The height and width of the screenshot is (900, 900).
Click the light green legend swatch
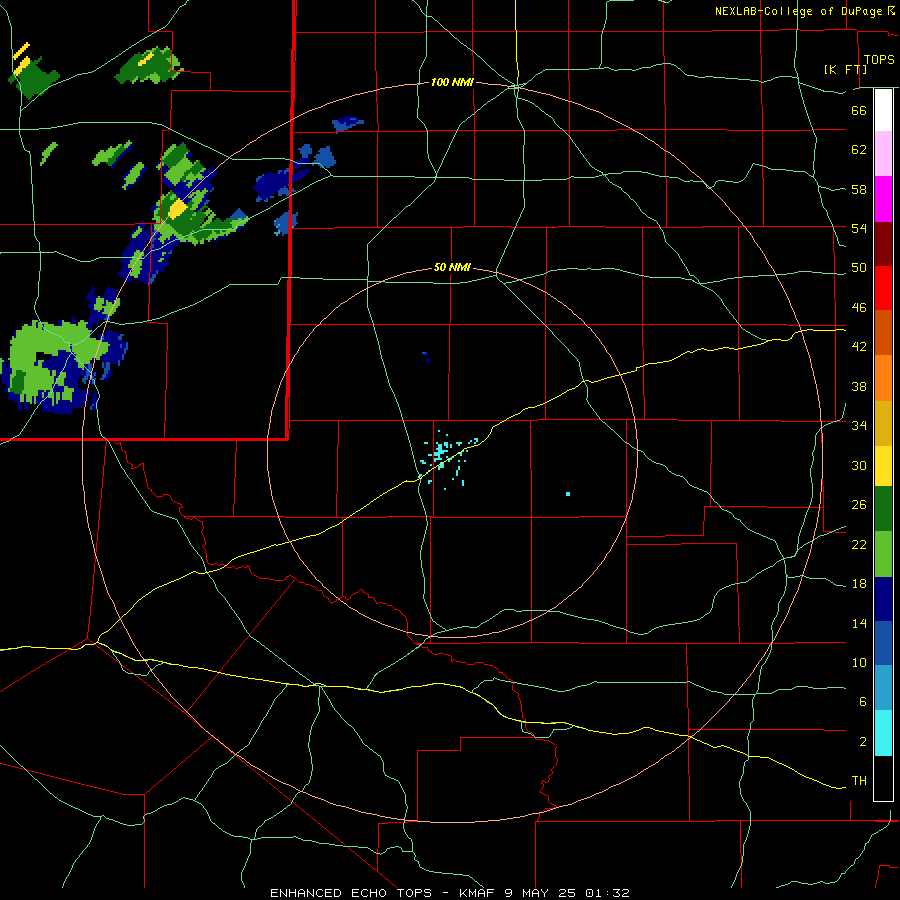point(883,554)
